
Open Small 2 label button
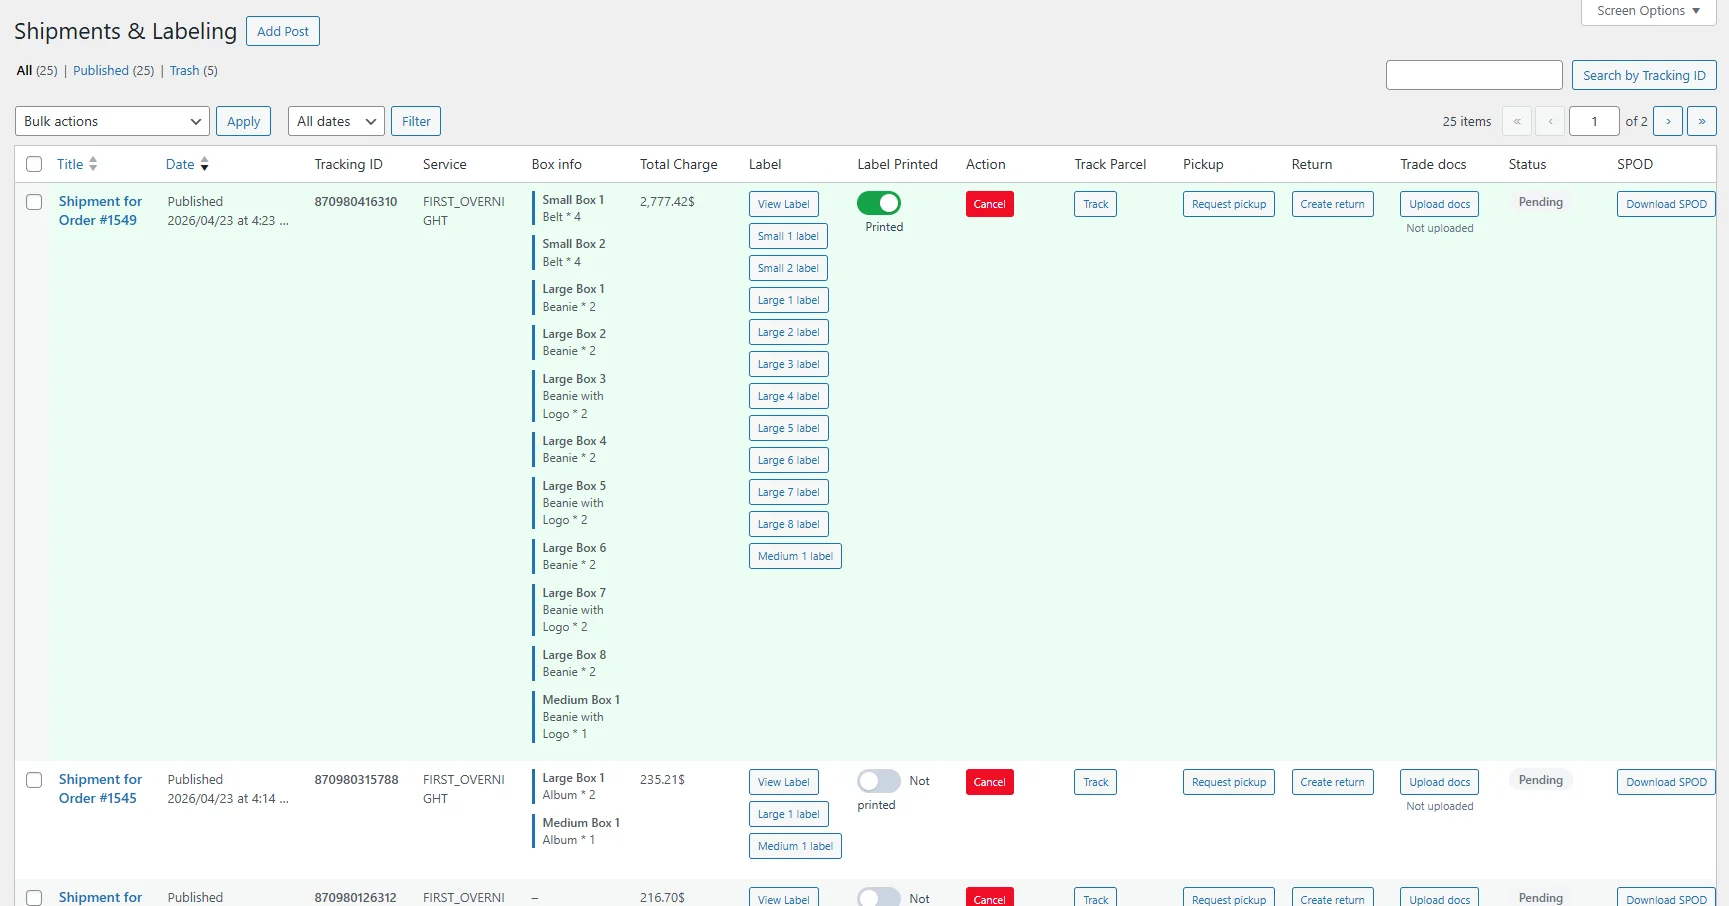click(788, 268)
